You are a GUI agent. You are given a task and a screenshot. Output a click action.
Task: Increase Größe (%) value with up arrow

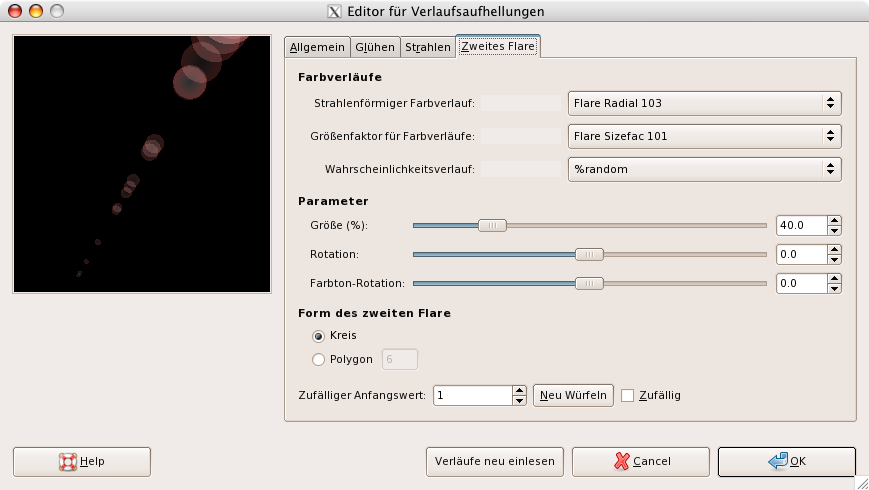coord(834,220)
